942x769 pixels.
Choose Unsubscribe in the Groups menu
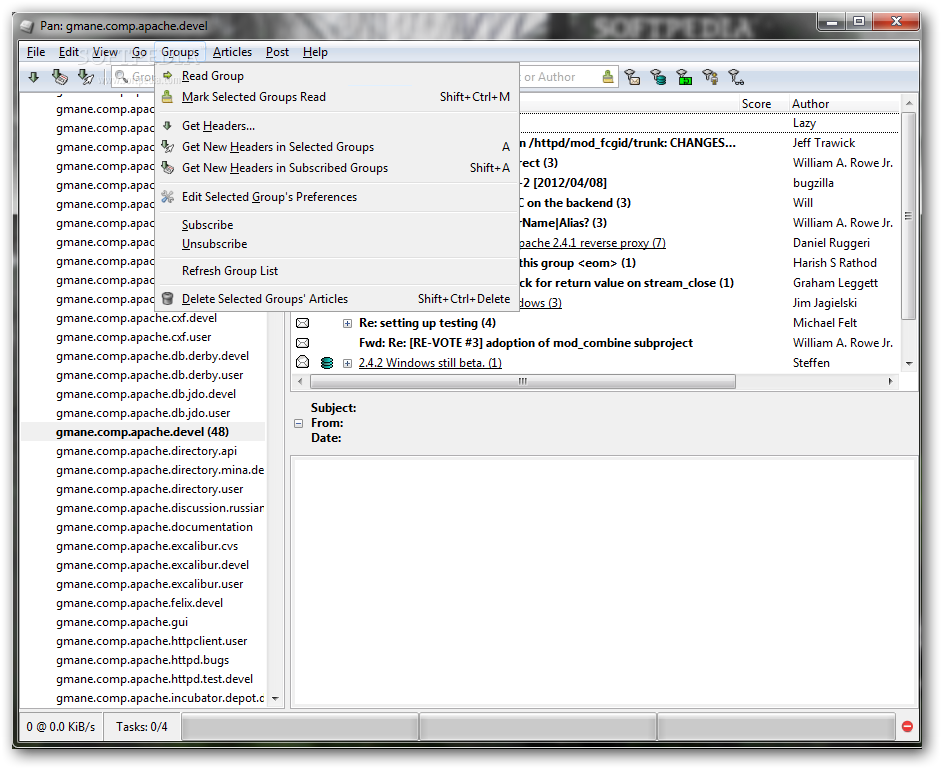click(x=336, y=244)
